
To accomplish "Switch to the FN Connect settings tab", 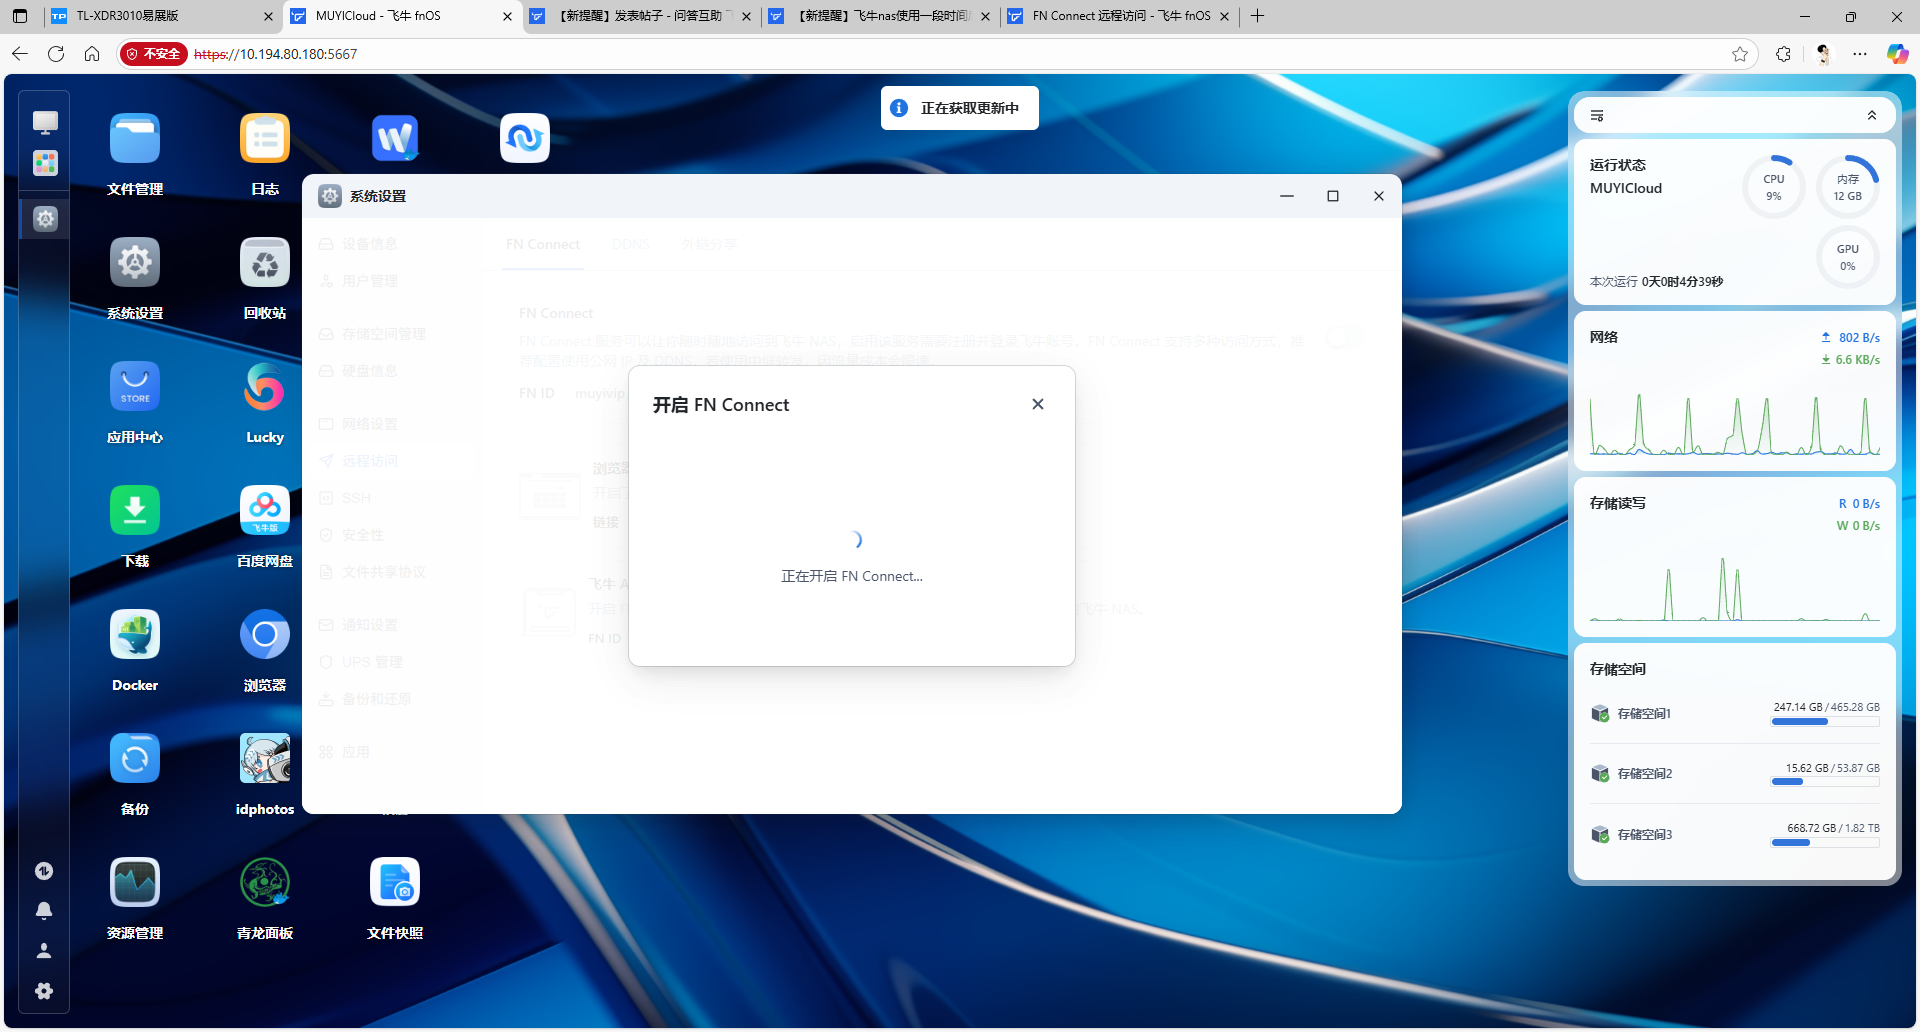I will [543, 244].
